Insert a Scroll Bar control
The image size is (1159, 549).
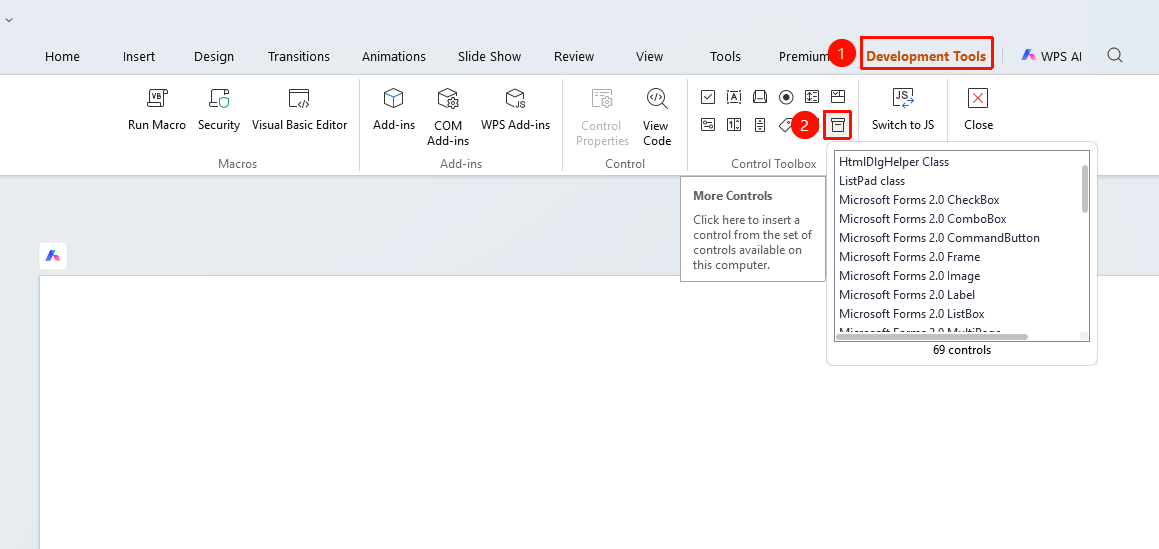760,125
